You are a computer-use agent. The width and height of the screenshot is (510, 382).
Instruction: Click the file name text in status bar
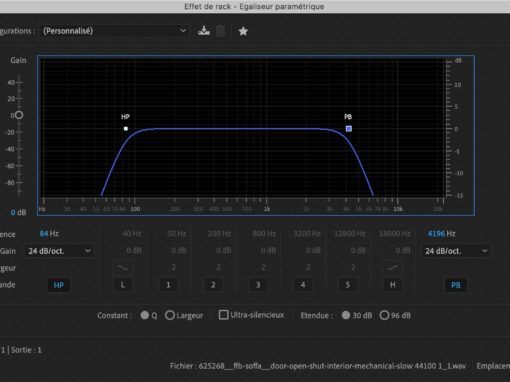pos(318,366)
